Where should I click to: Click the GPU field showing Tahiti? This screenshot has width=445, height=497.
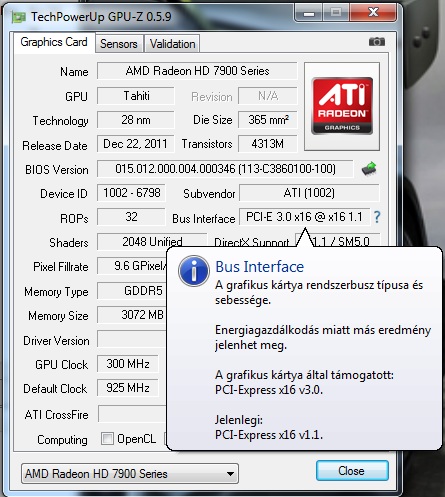tap(136, 96)
